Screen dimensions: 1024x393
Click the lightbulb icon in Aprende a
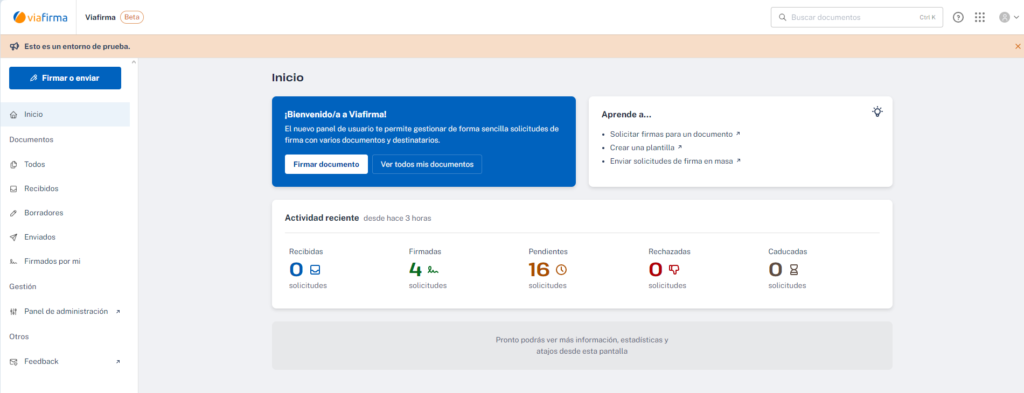877,112
